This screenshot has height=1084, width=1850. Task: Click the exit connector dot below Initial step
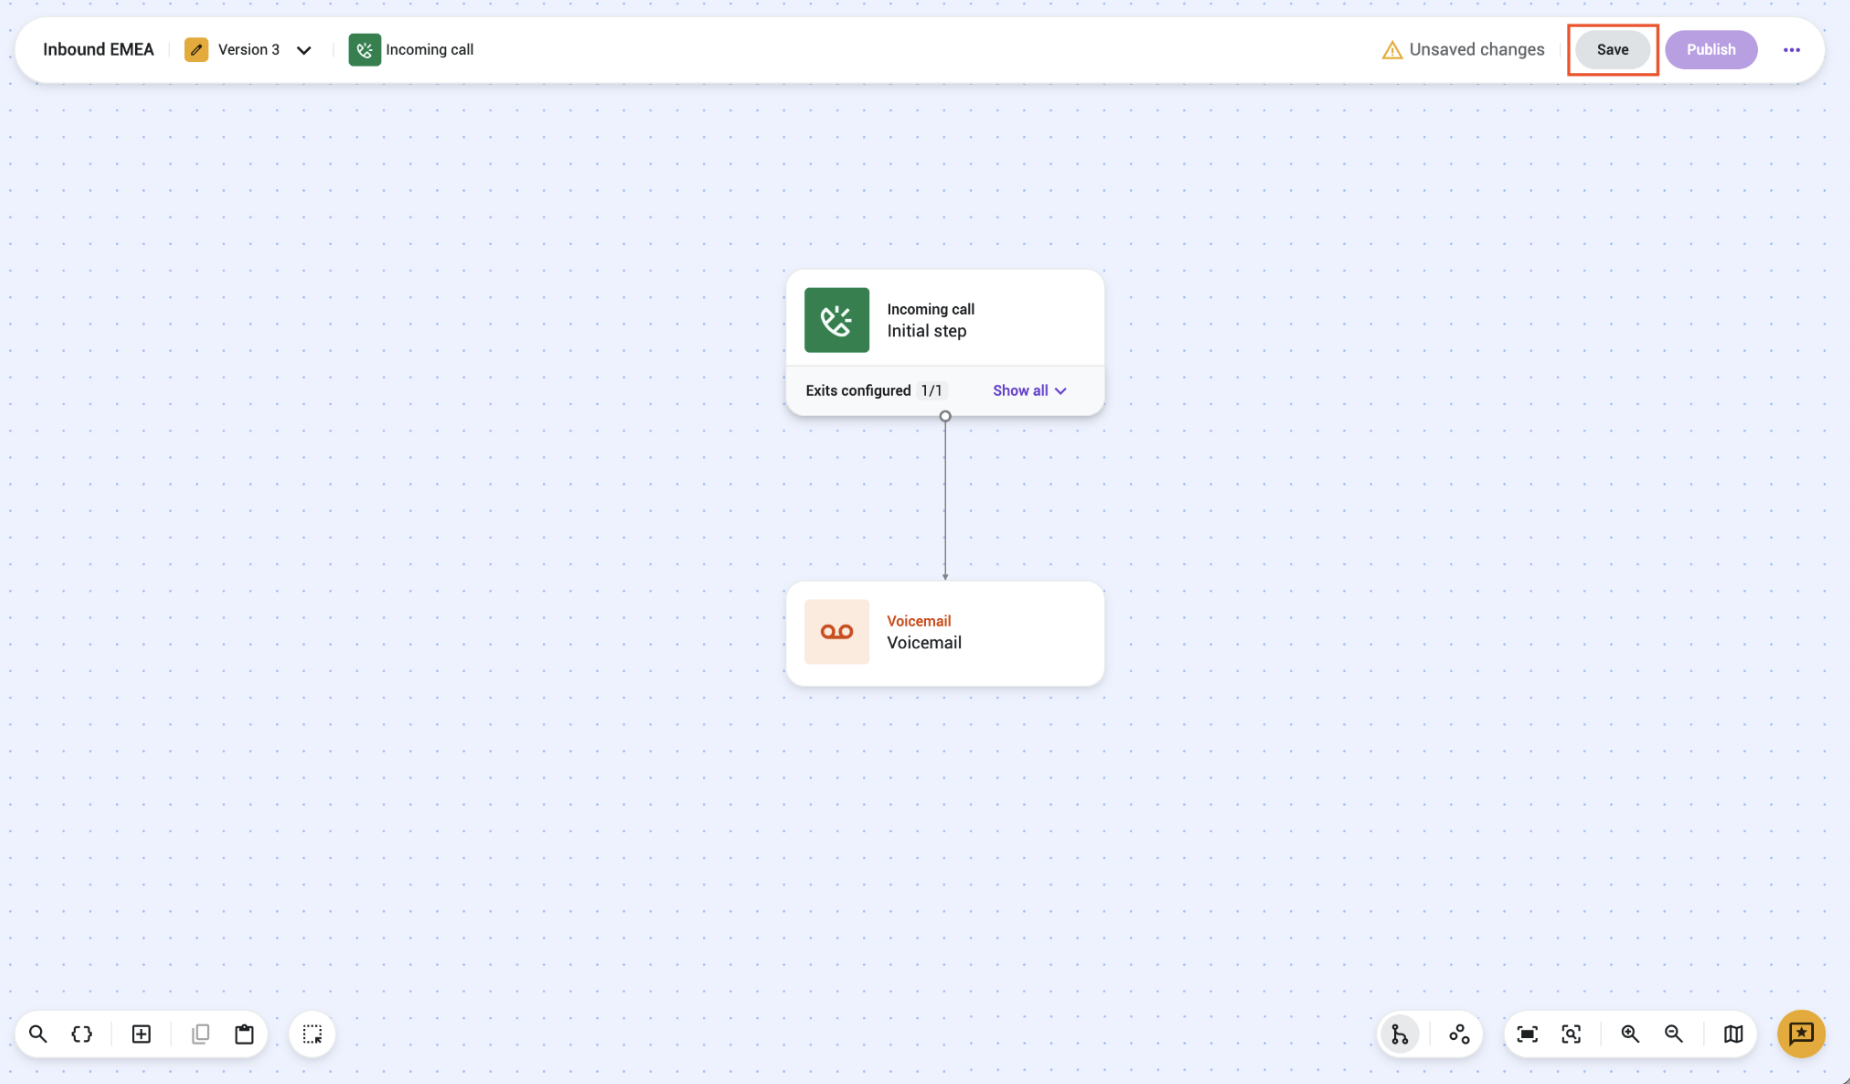tap(945, 416)
